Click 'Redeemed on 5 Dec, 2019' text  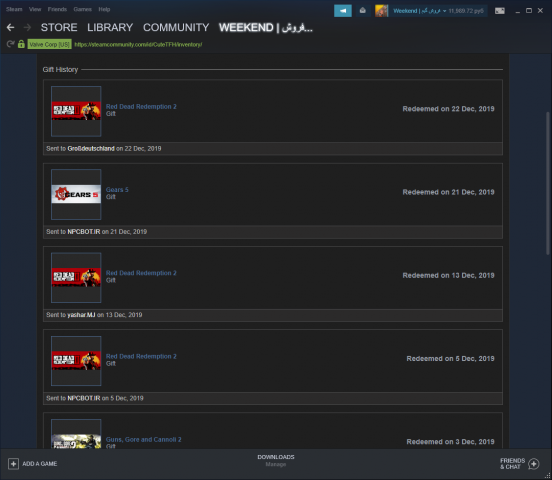coord(451,359)
